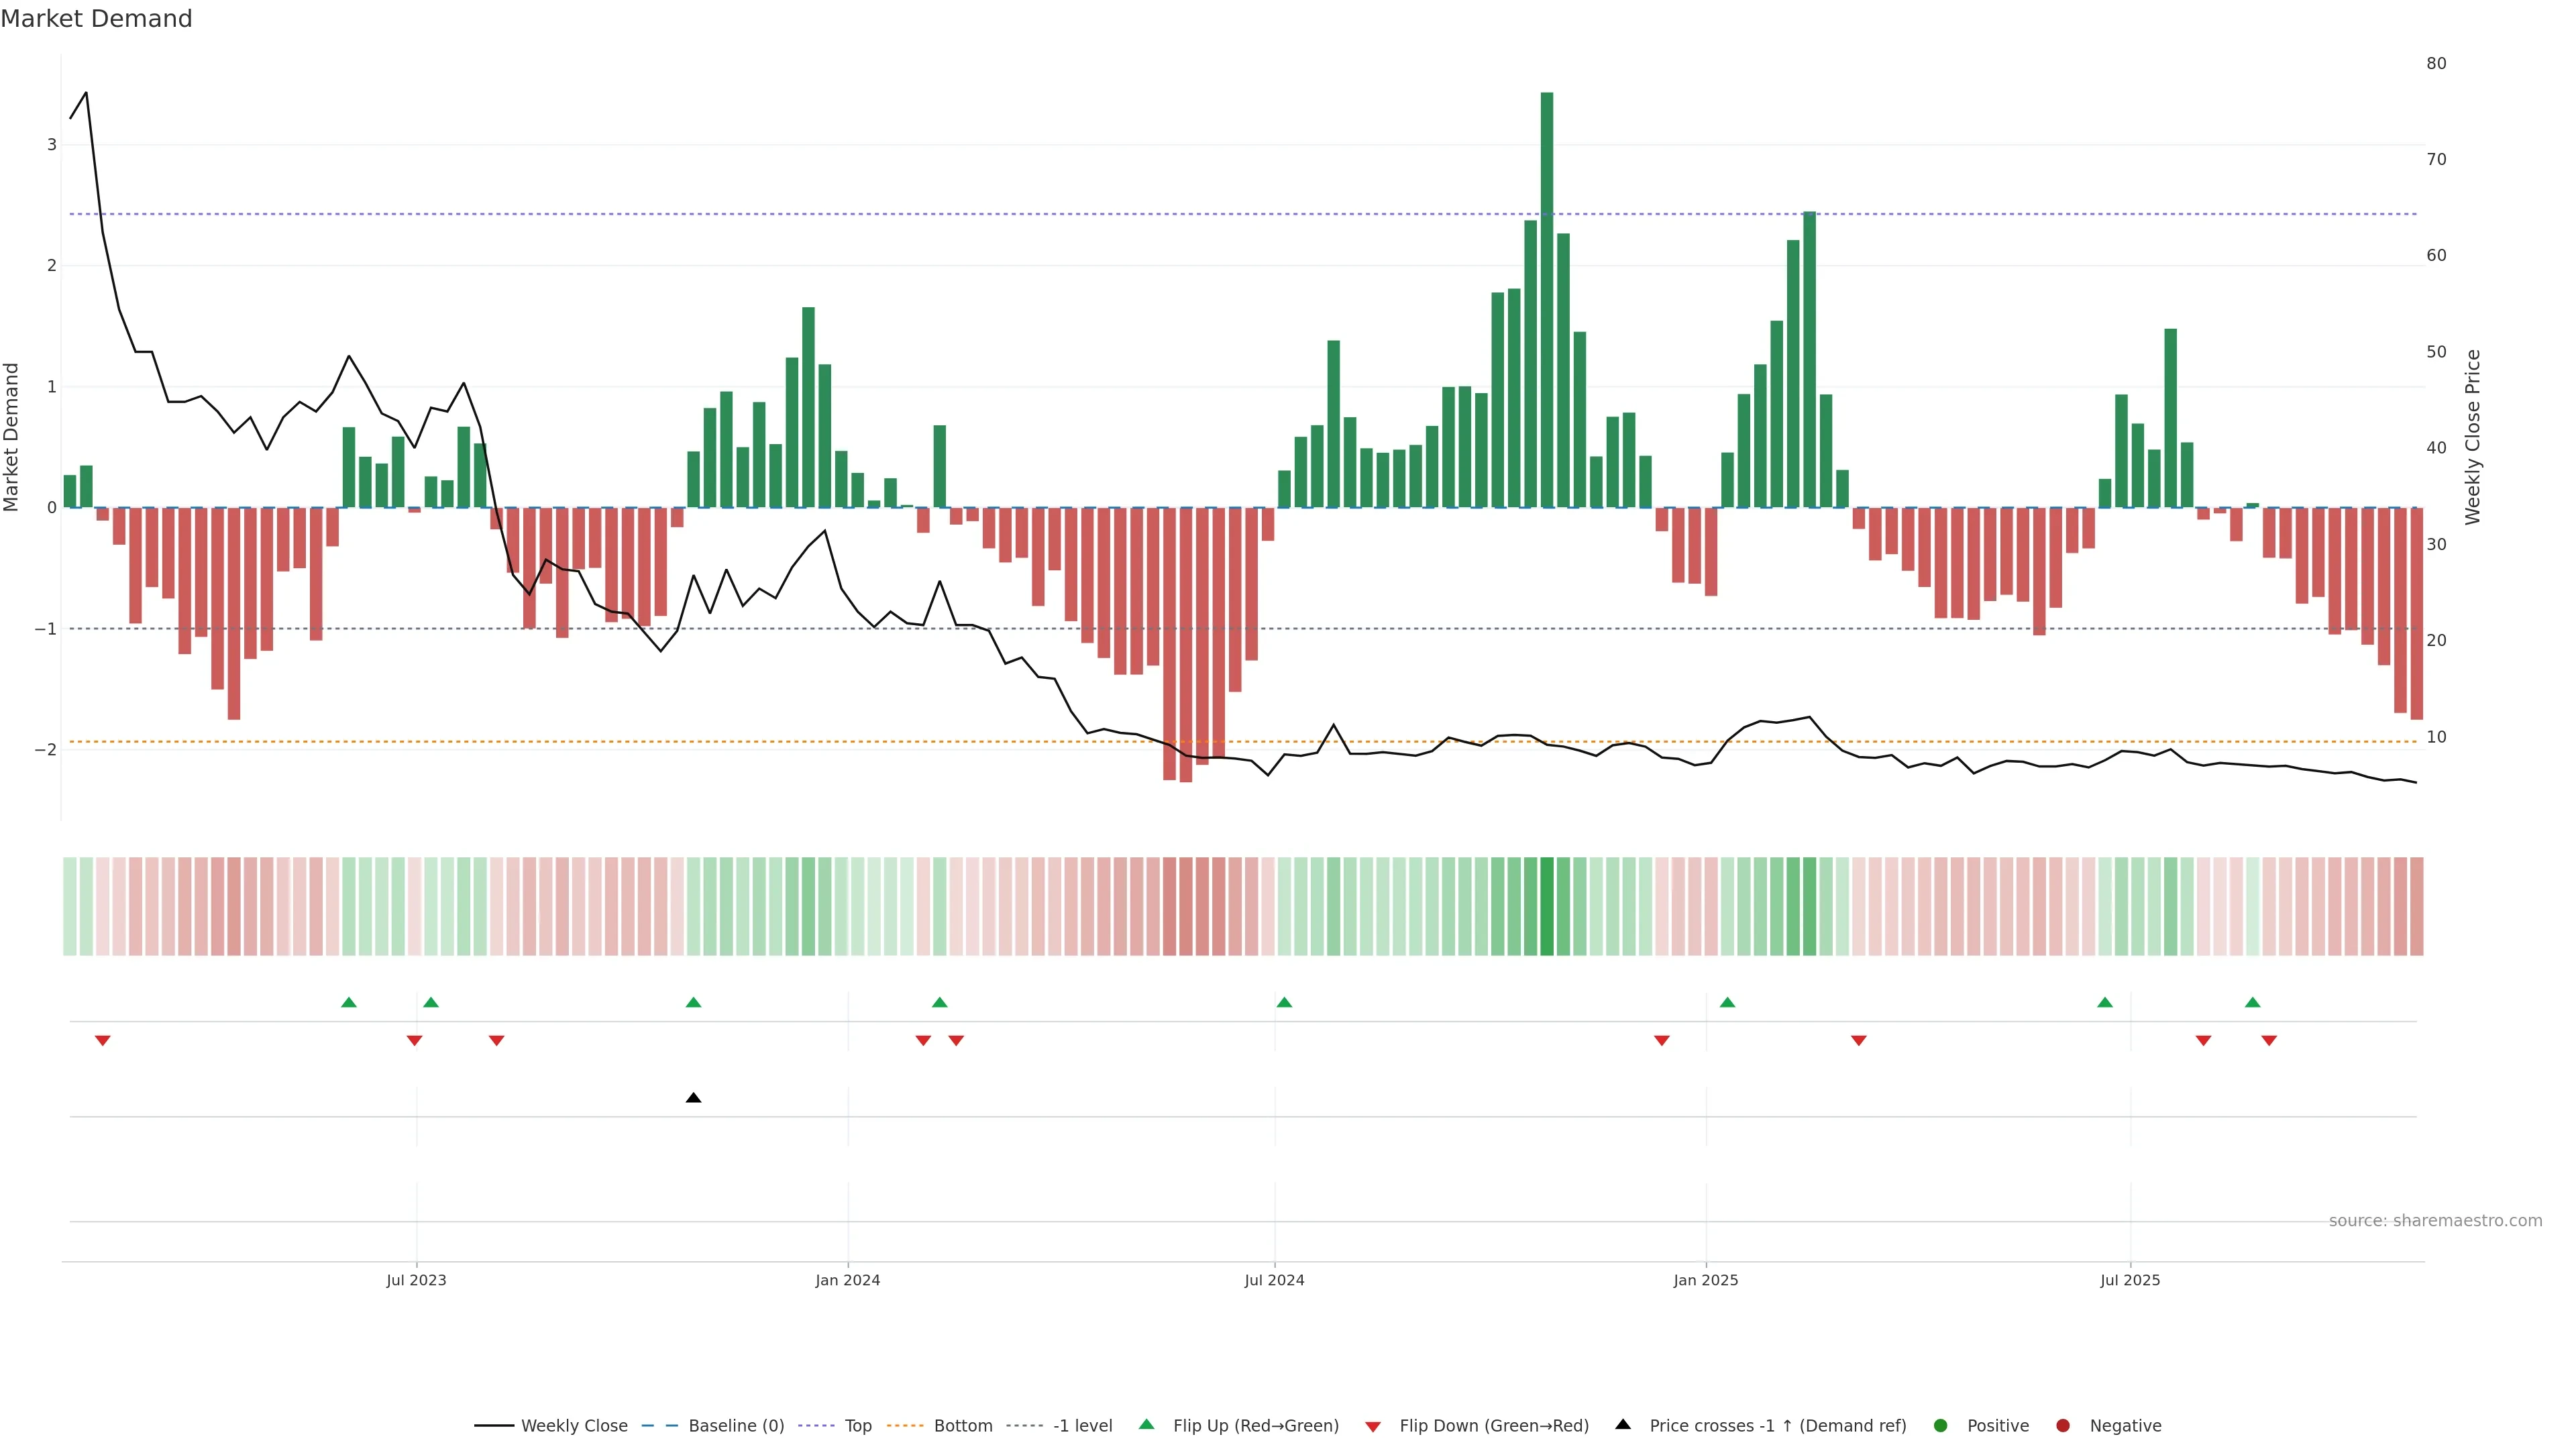2576x1449 pixels.
Task: Click the Jan 2025 axis label
Action: click(x=1706, y=1280)
